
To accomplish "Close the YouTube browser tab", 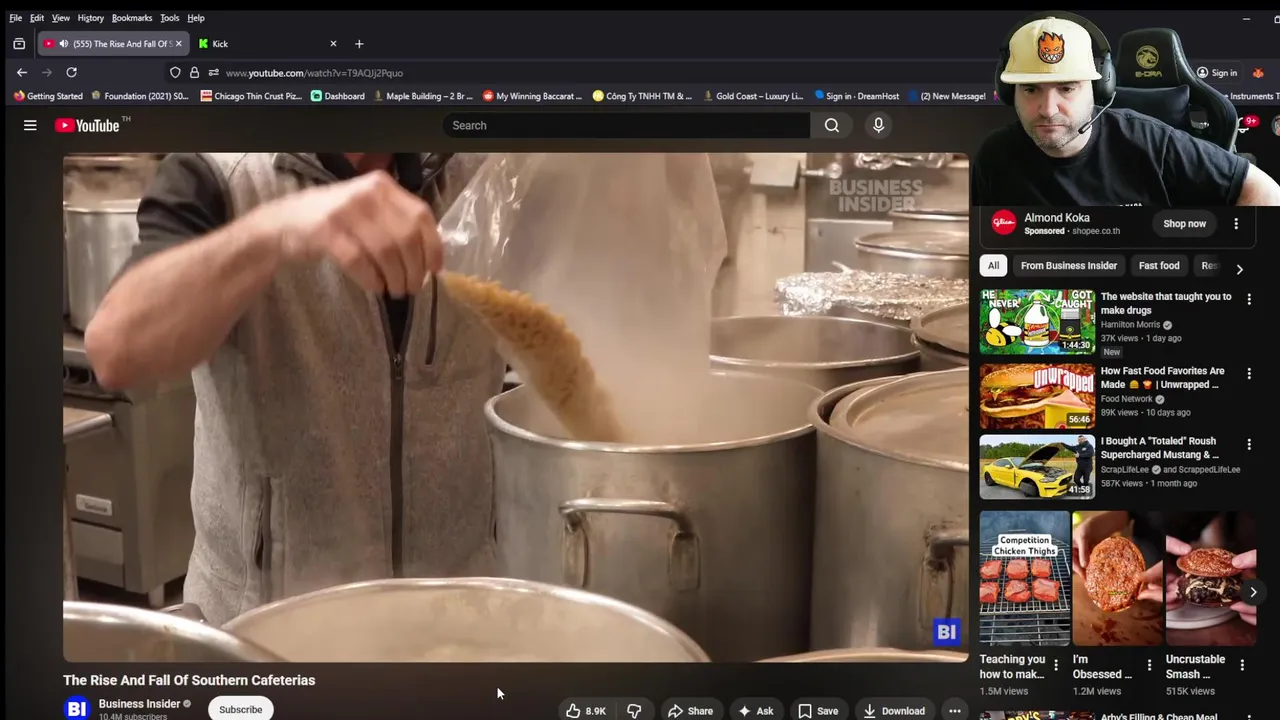I will point(178,44).
